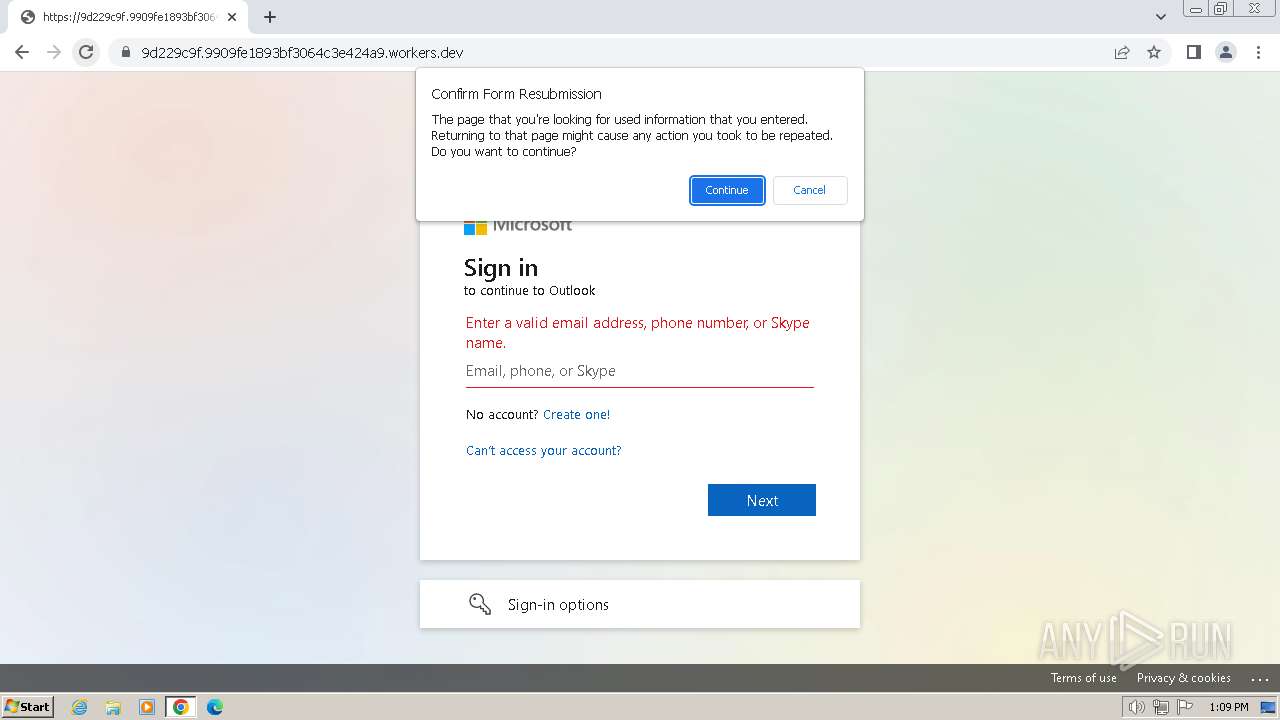Click Cancel in the resubmission dialog

(810, 190)
